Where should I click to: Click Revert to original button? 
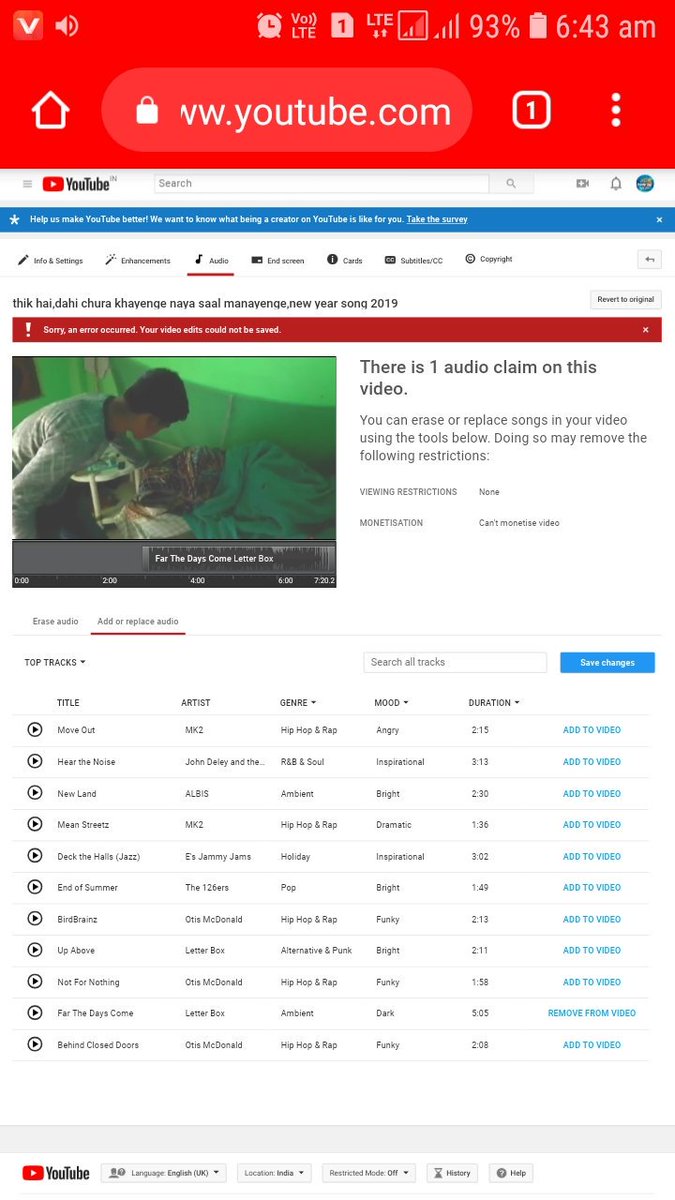point(626,299)
